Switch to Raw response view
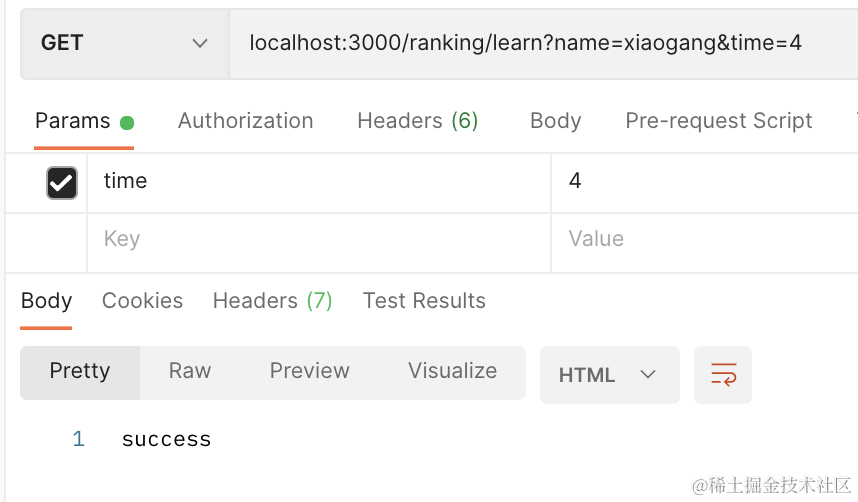The width and height of the screenshot is (858, 502). point(190,371)
